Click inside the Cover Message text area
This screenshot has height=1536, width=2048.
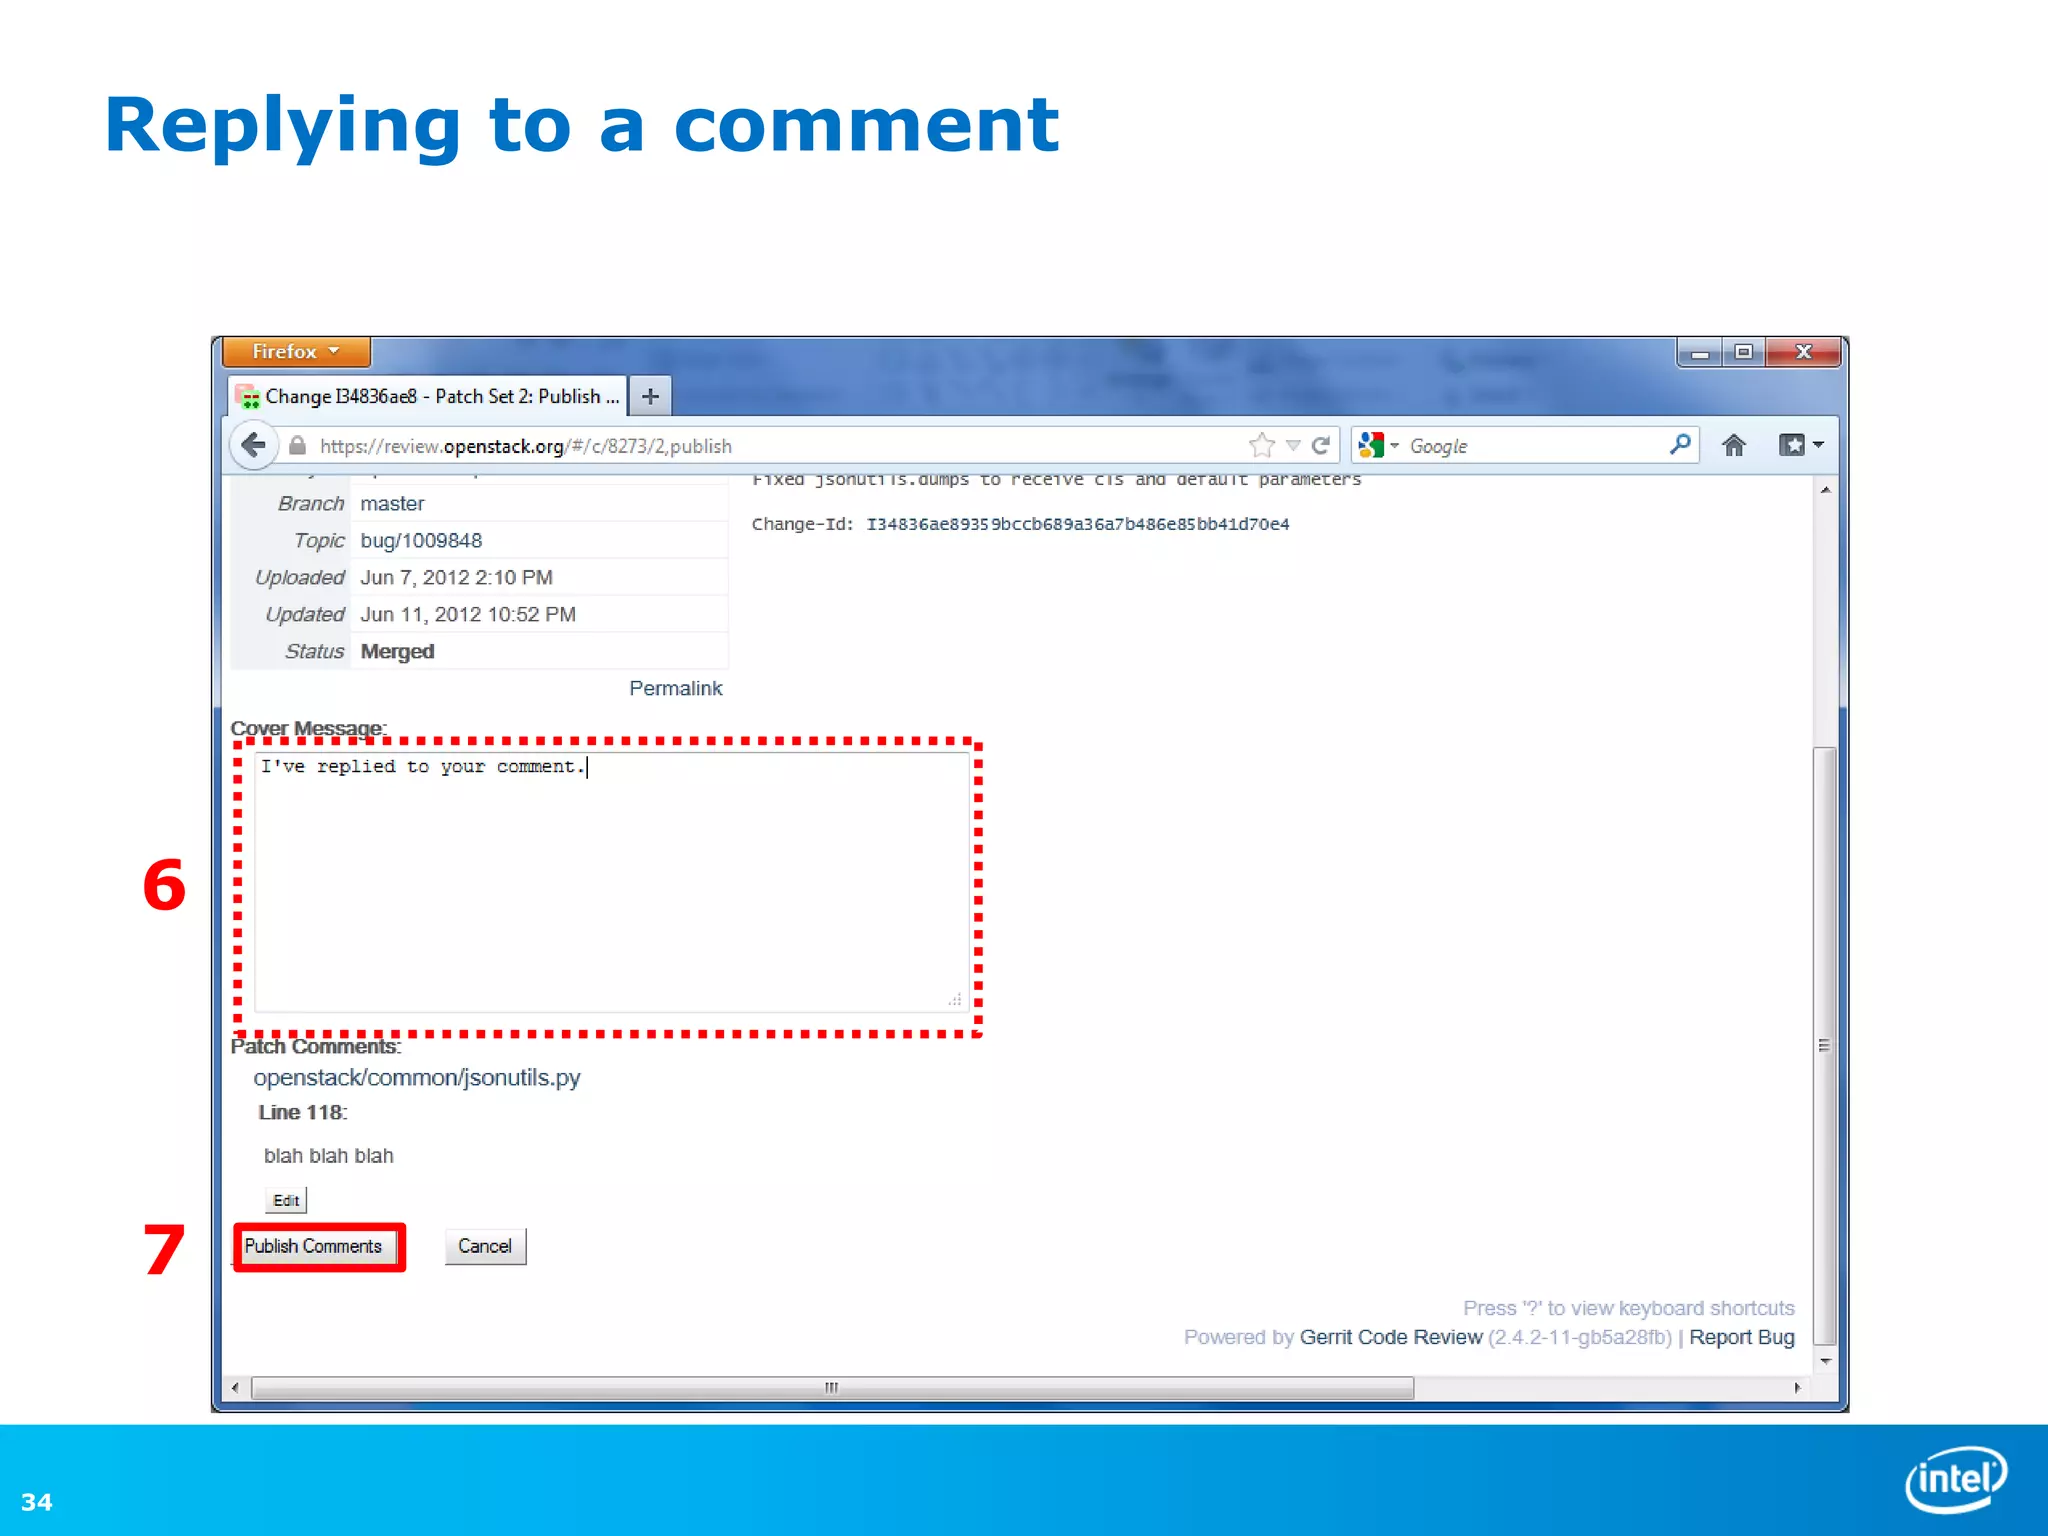tap(610, 880)
